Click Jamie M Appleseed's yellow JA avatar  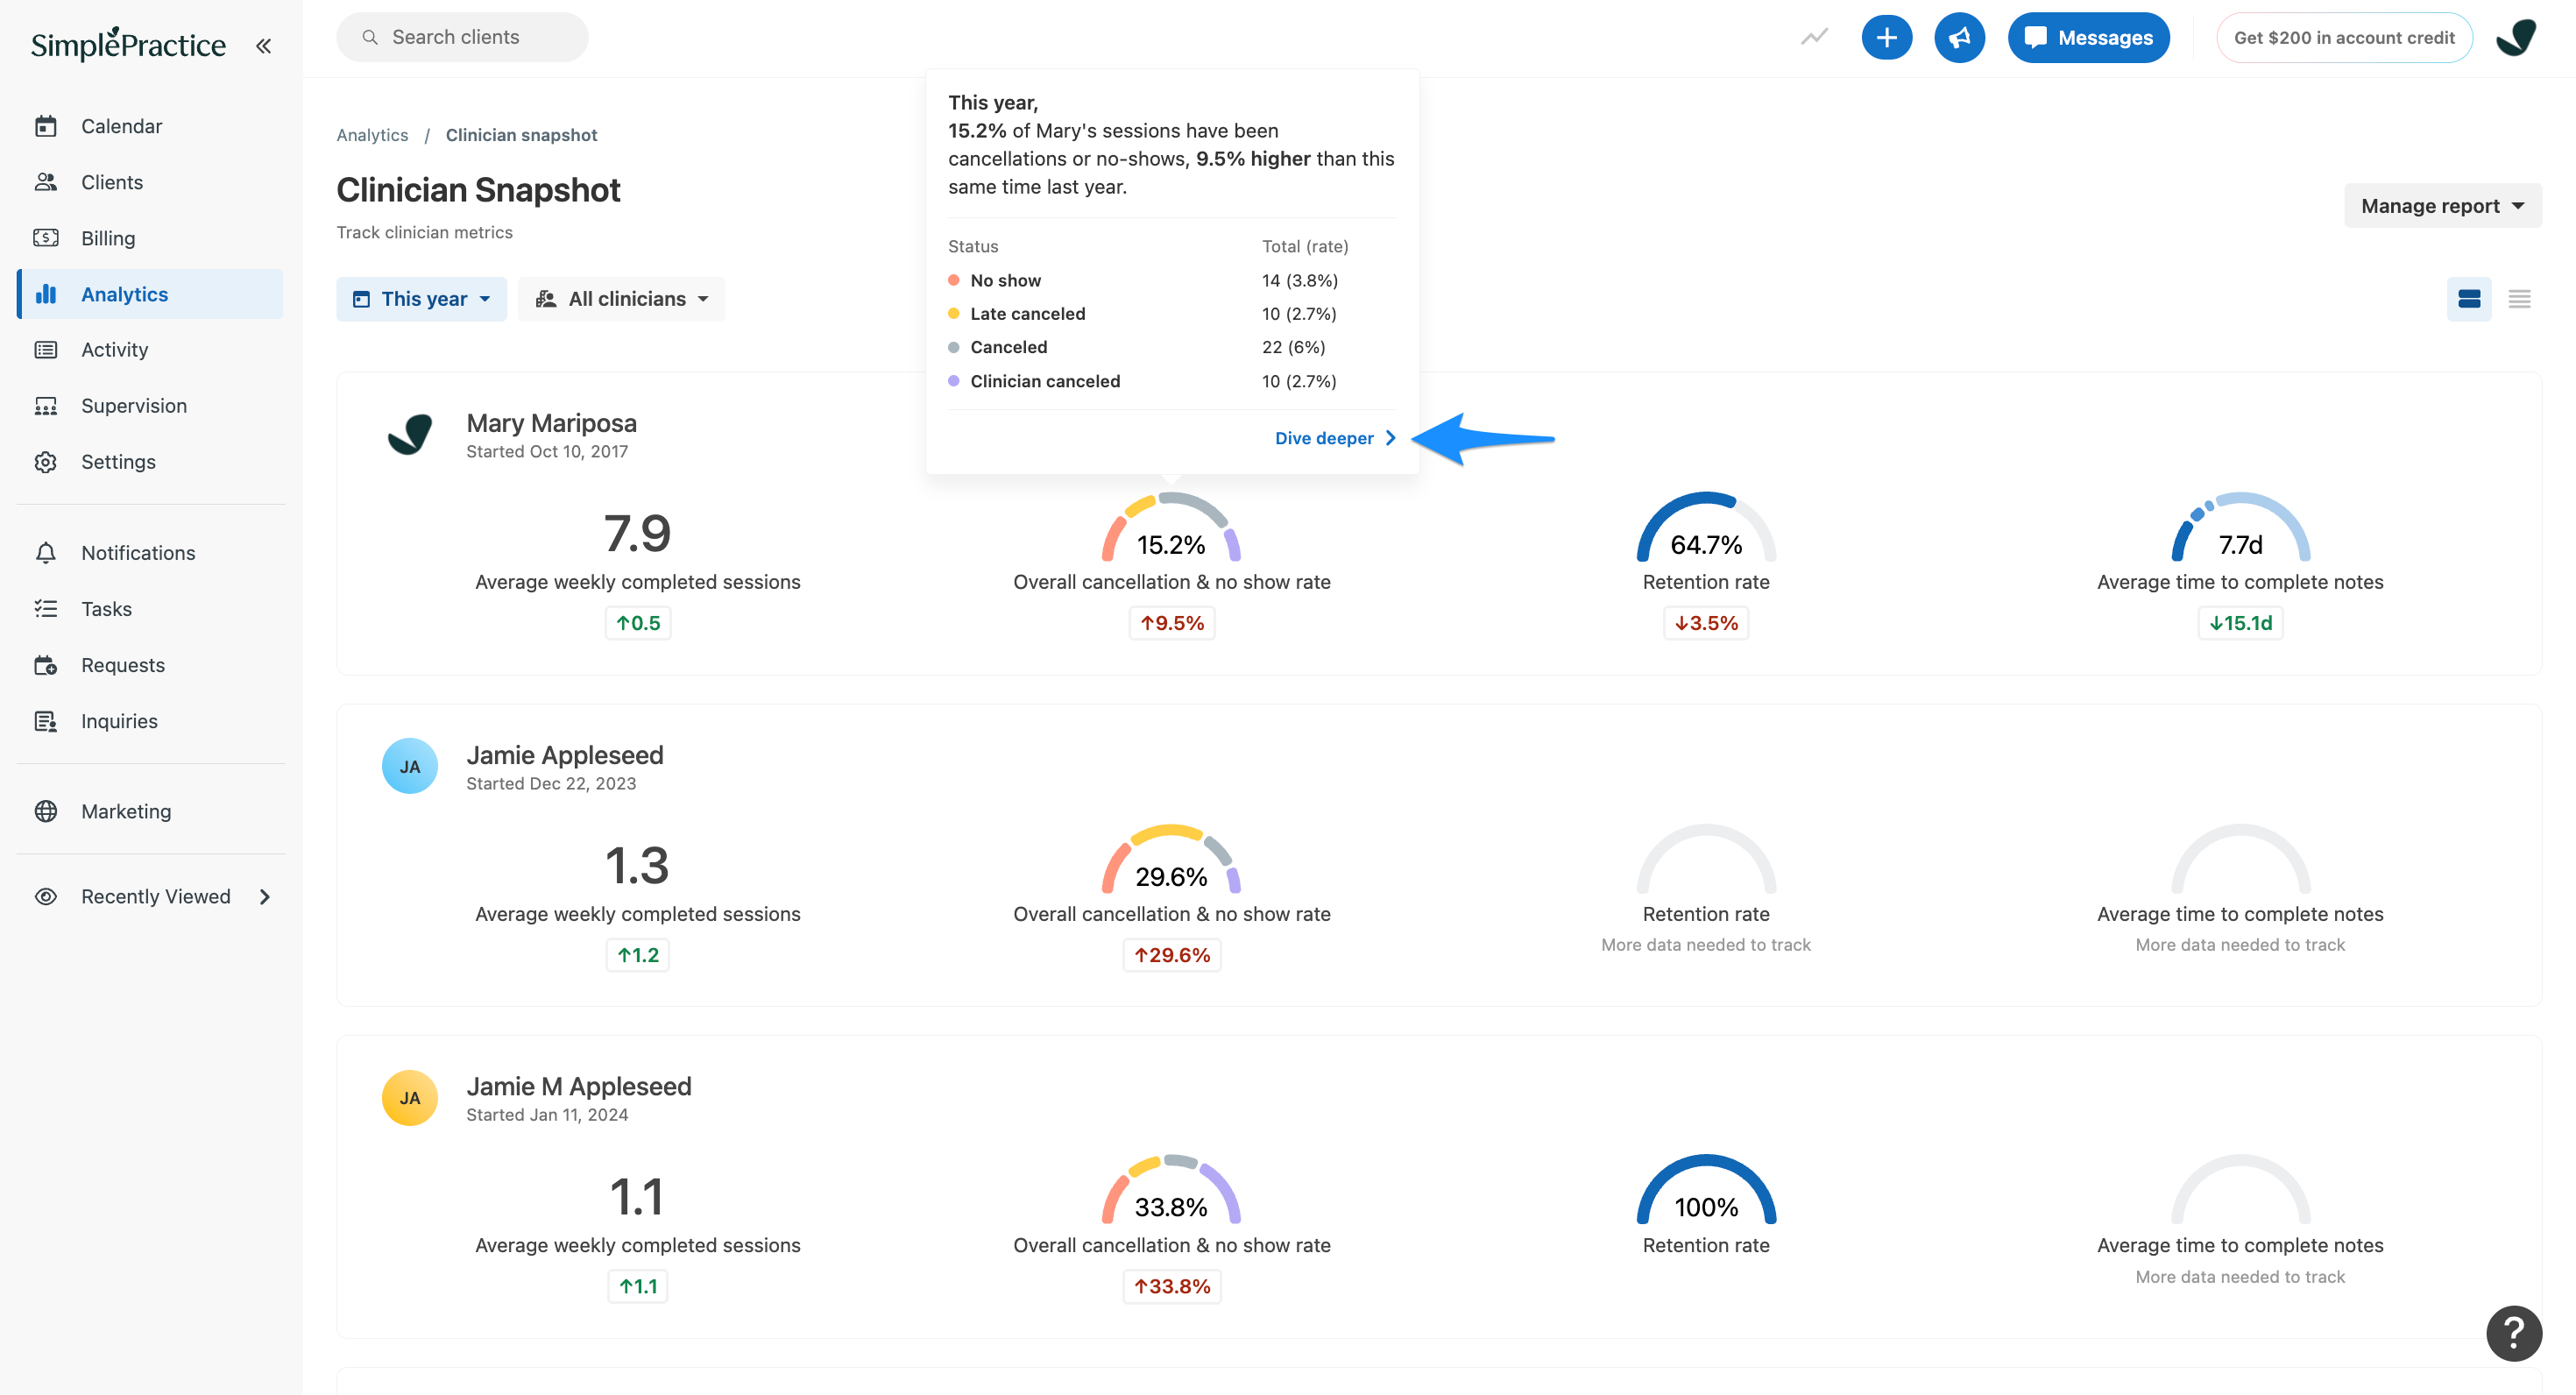[410, 1097]
